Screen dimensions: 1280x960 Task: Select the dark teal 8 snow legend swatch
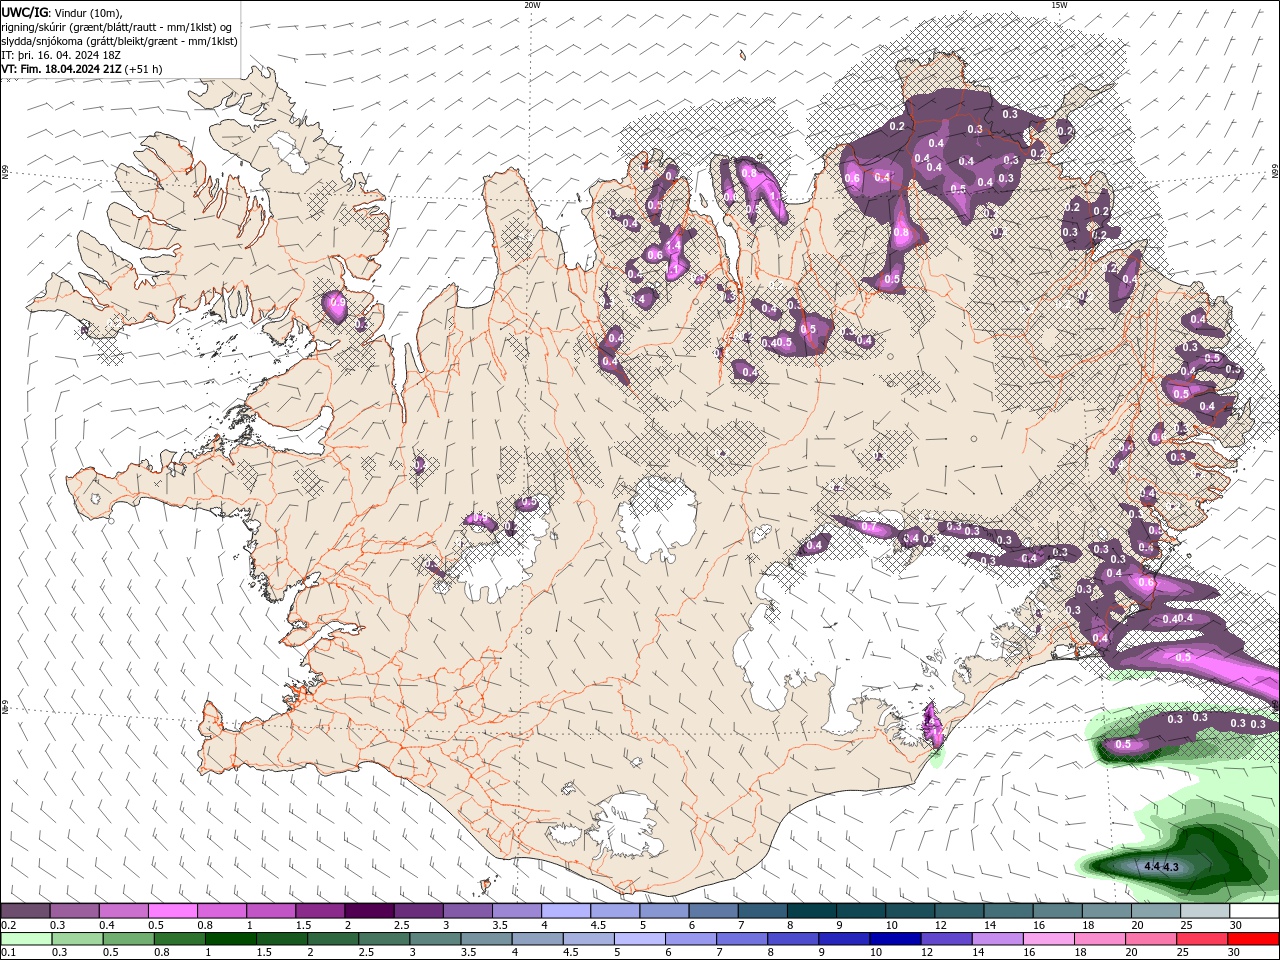[x=812, y=911]
